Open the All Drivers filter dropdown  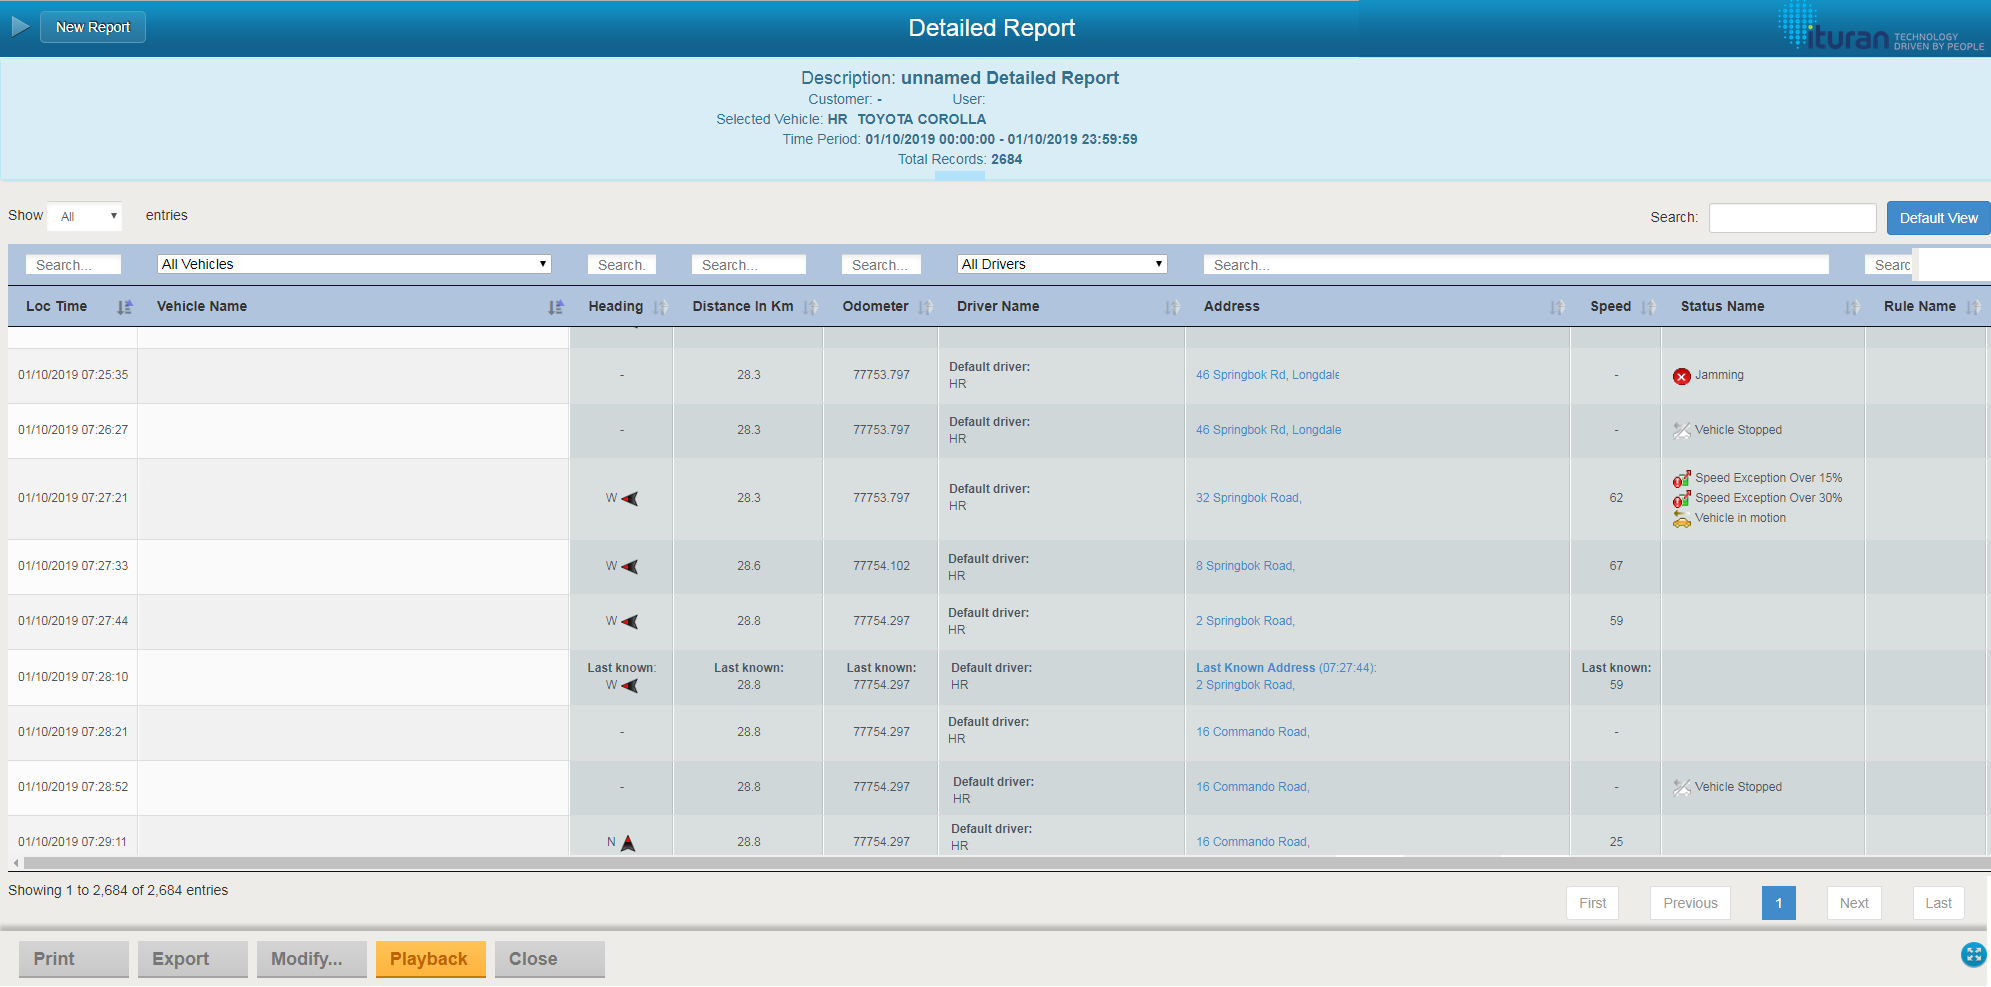tap(1062, 264)
